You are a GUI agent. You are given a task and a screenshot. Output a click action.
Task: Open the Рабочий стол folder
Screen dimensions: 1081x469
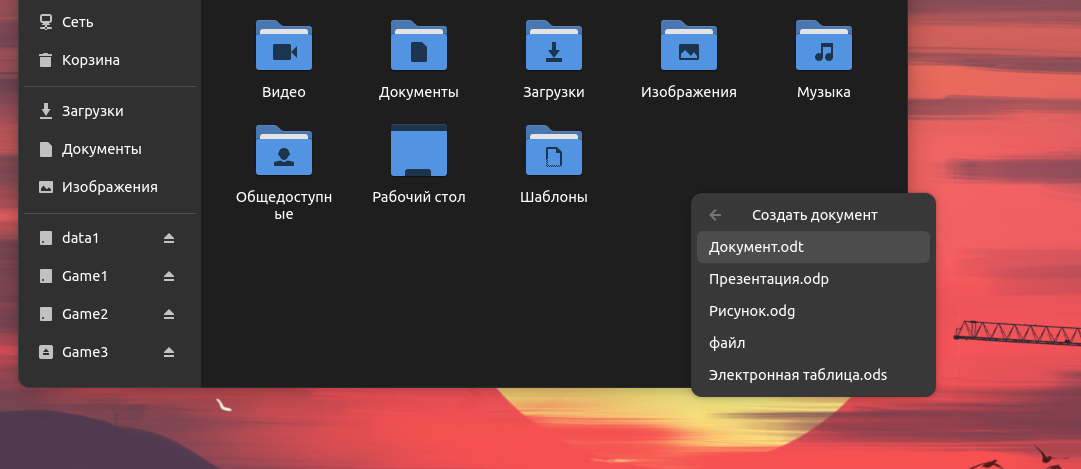coord(418,150)
